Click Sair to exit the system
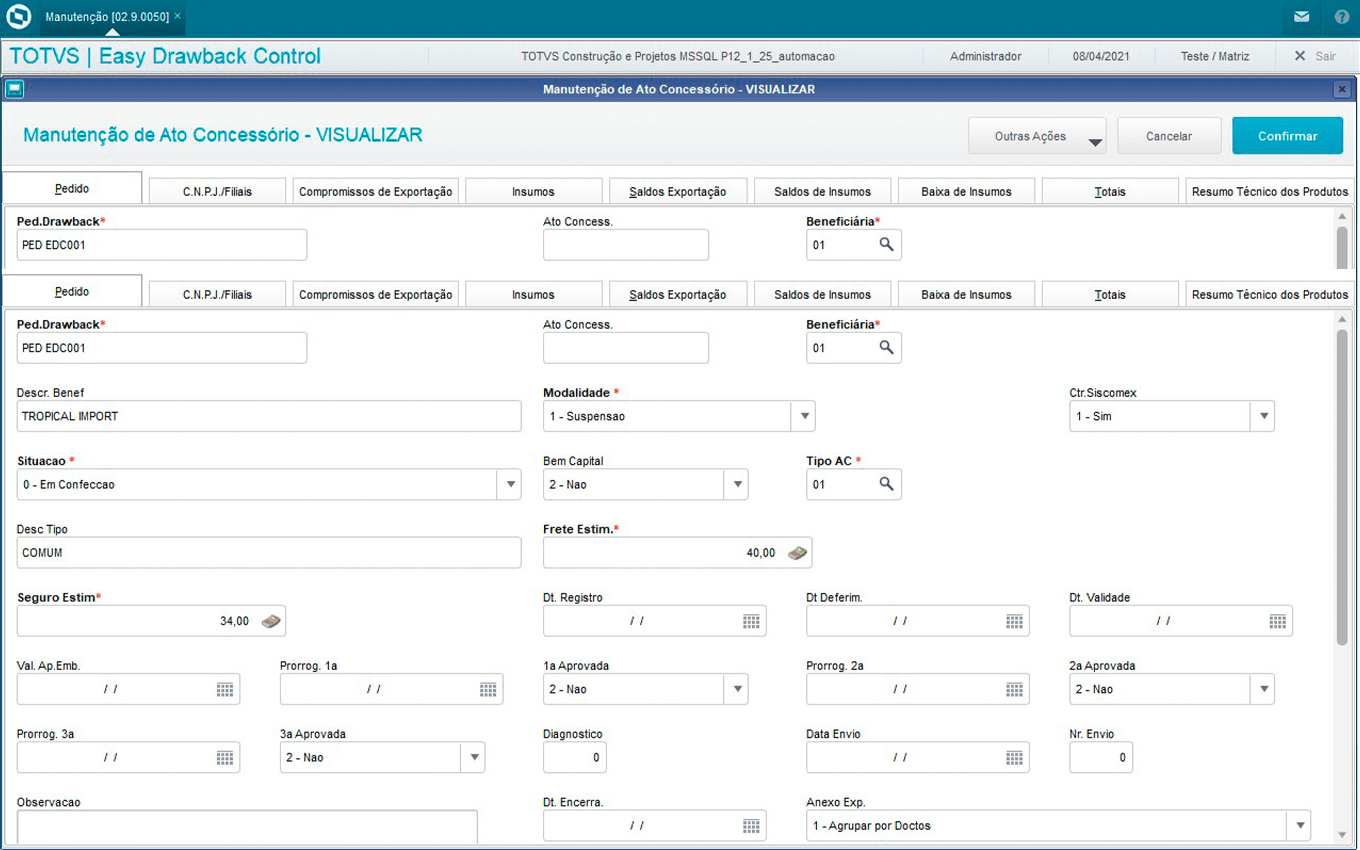The image size is (1360, 850). point(1315,56)
